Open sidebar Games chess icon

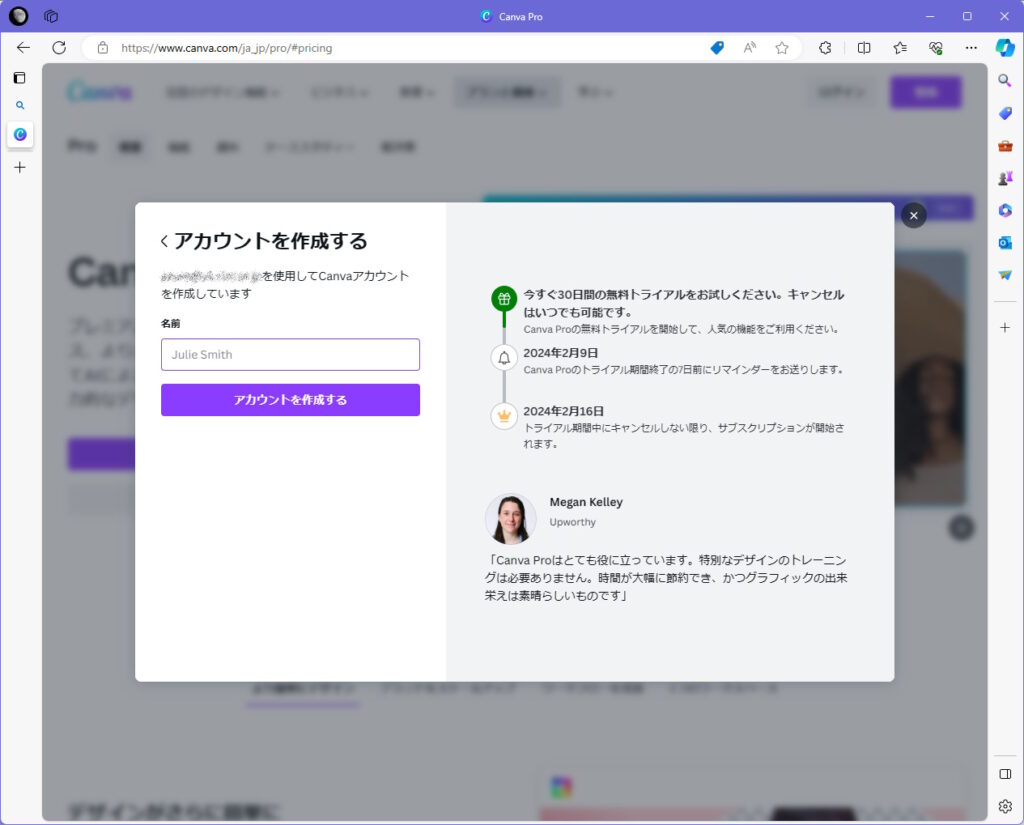click(1005, 178)
